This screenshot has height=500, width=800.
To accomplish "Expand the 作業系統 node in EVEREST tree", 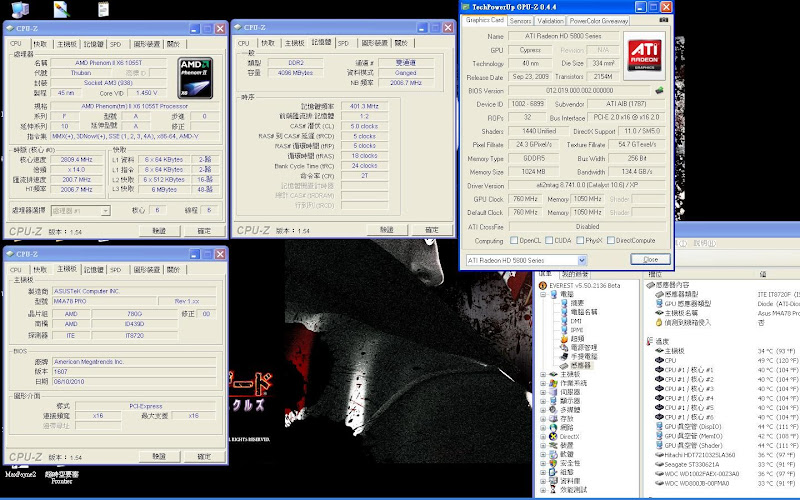I will [543, 383].
